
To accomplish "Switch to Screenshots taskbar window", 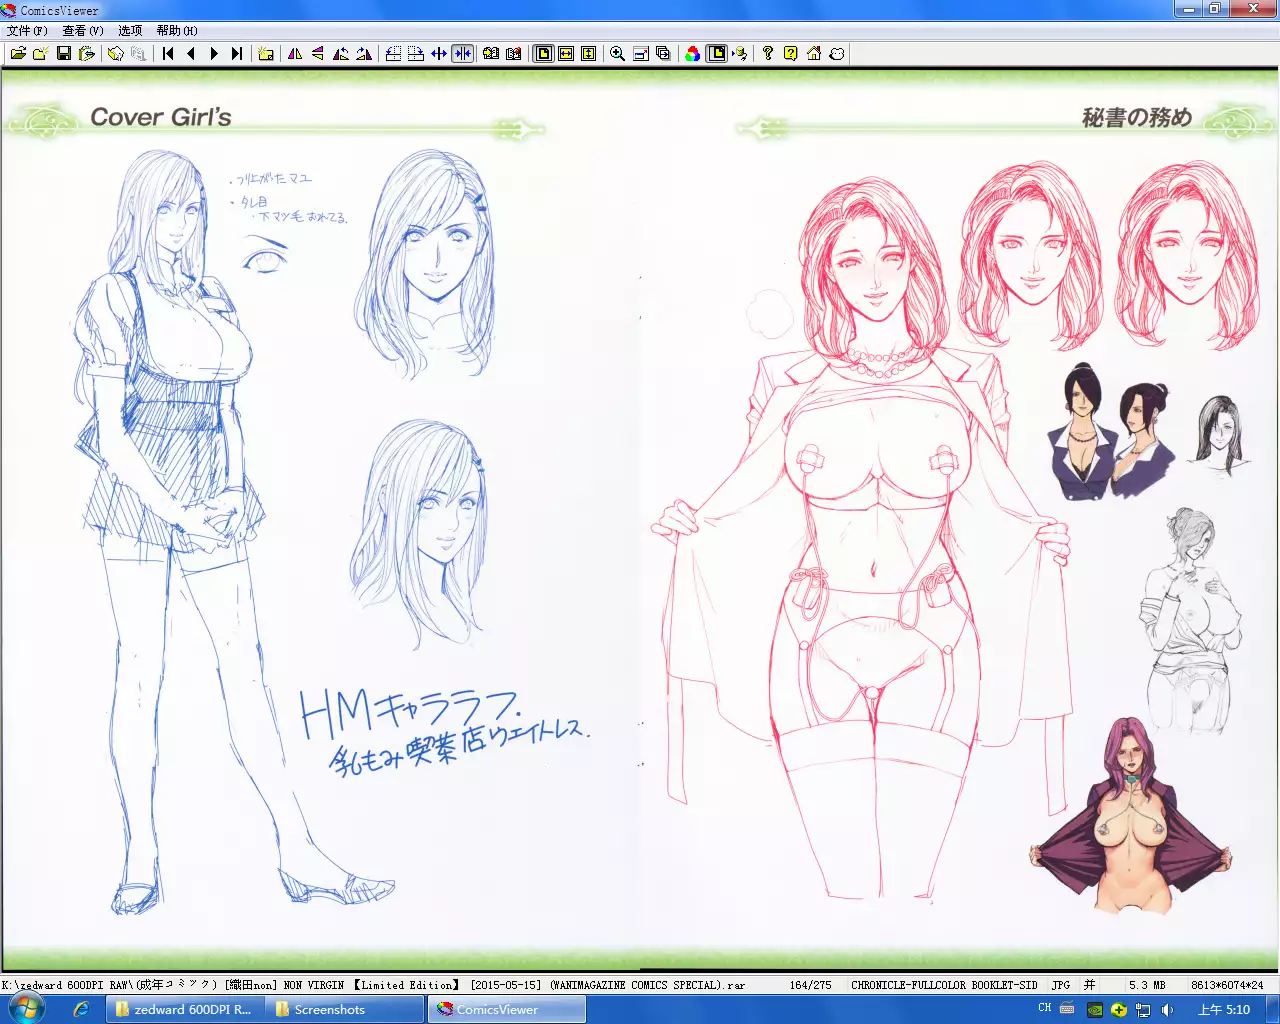I will point(329,1010).
